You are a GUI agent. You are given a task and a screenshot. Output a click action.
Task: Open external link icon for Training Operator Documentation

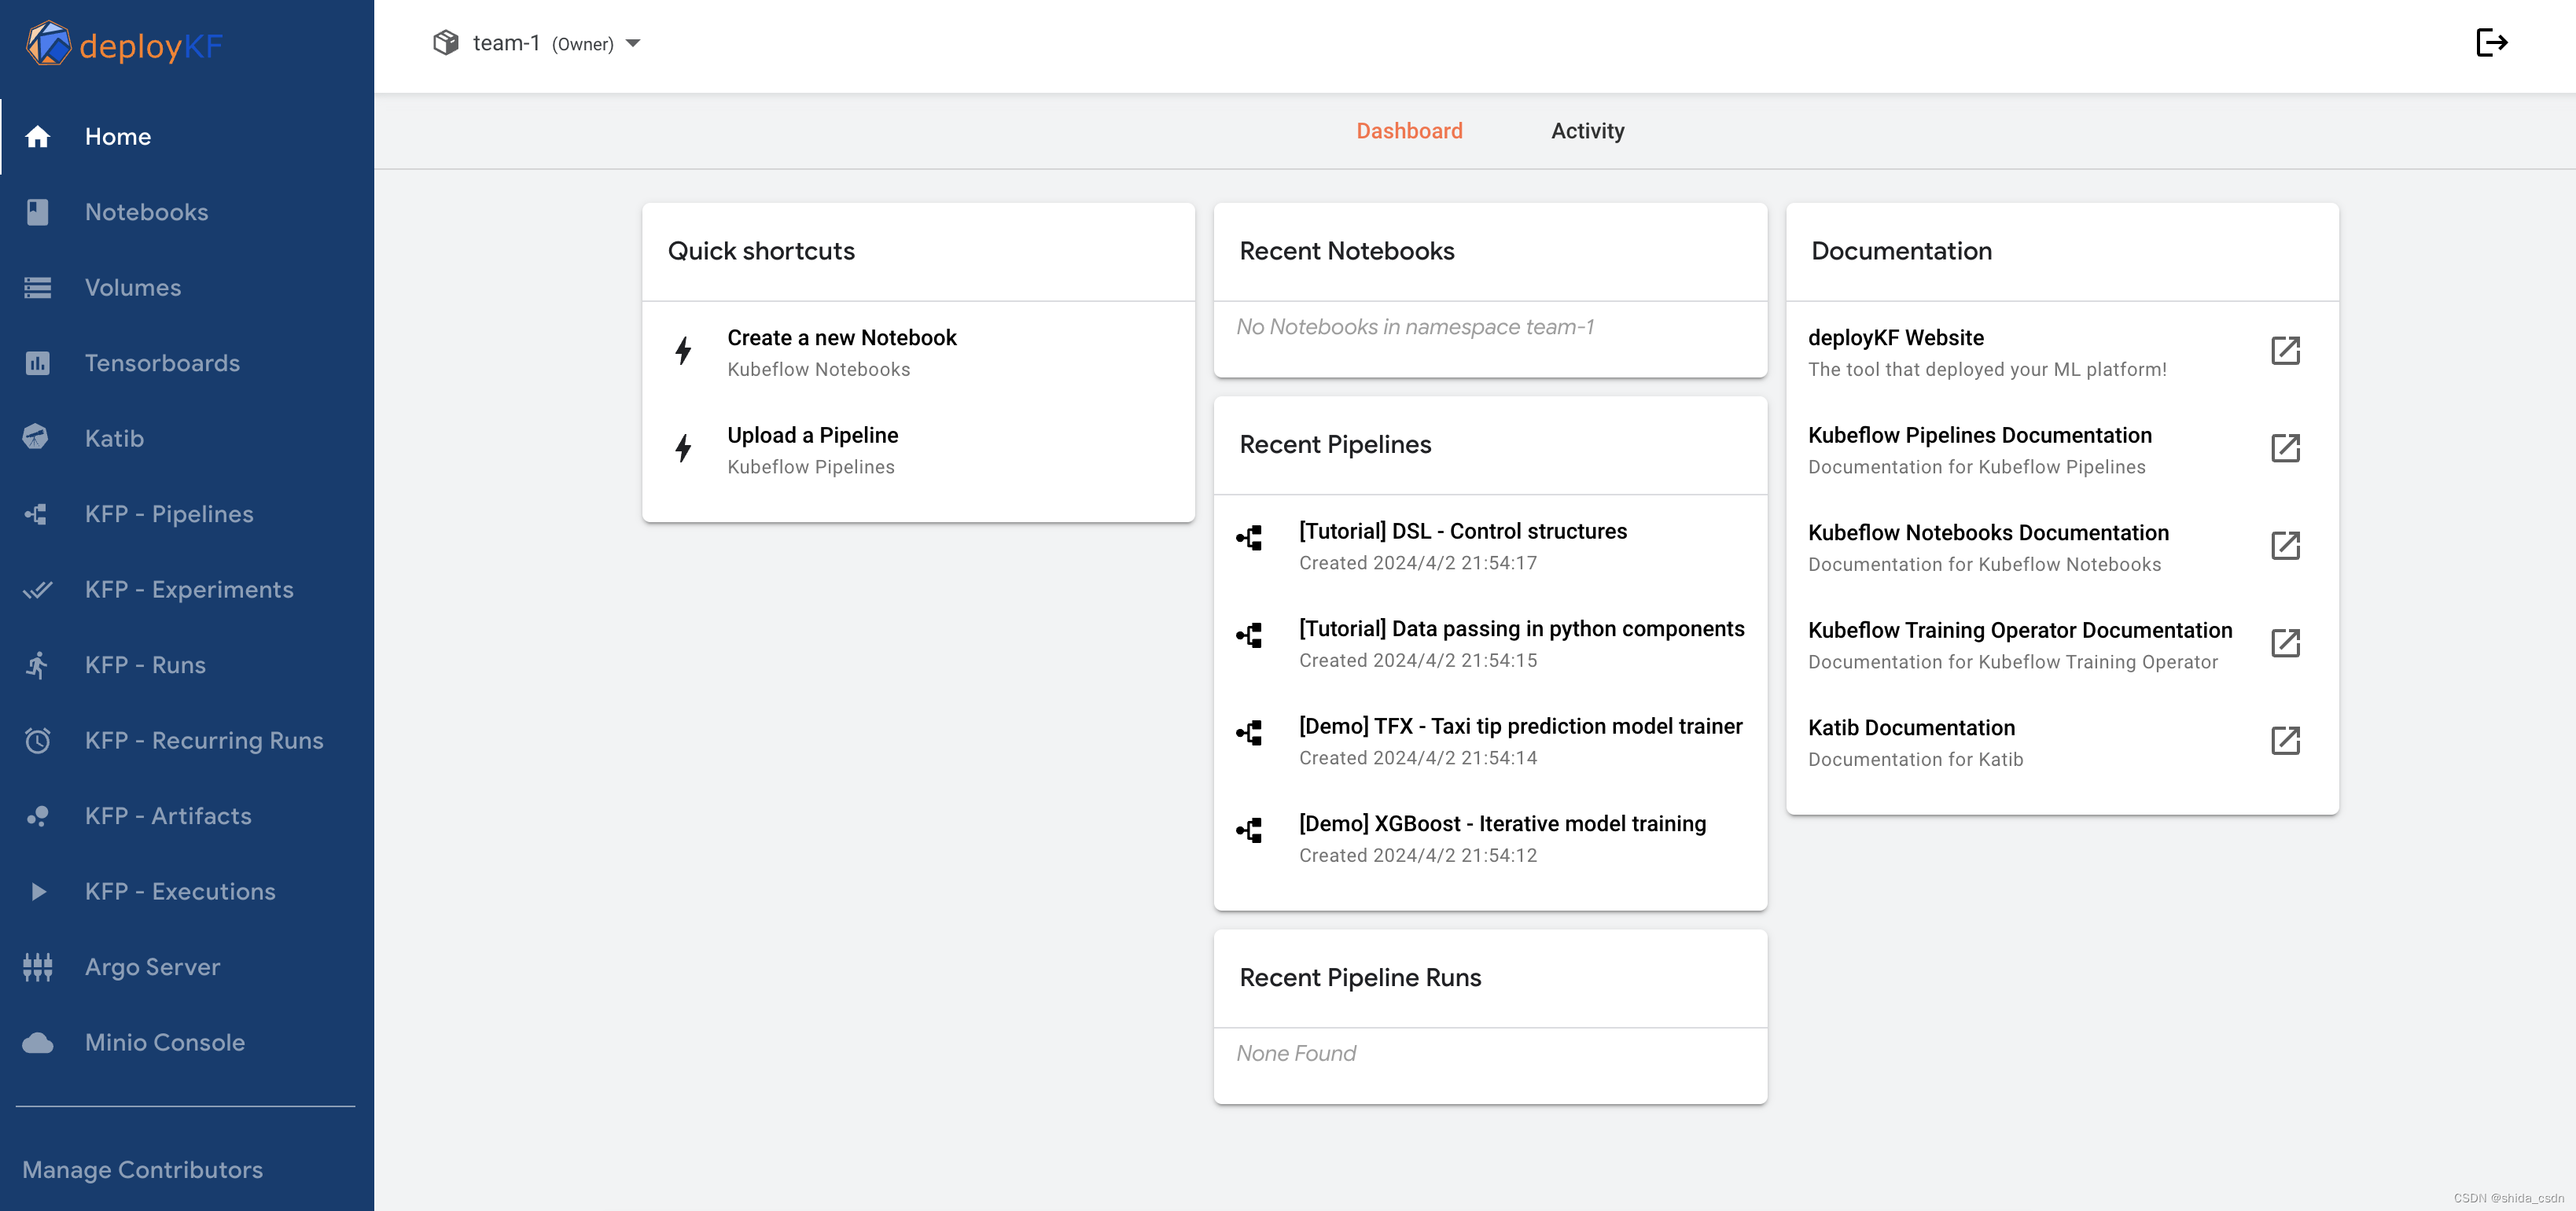tap(2286, 643)
